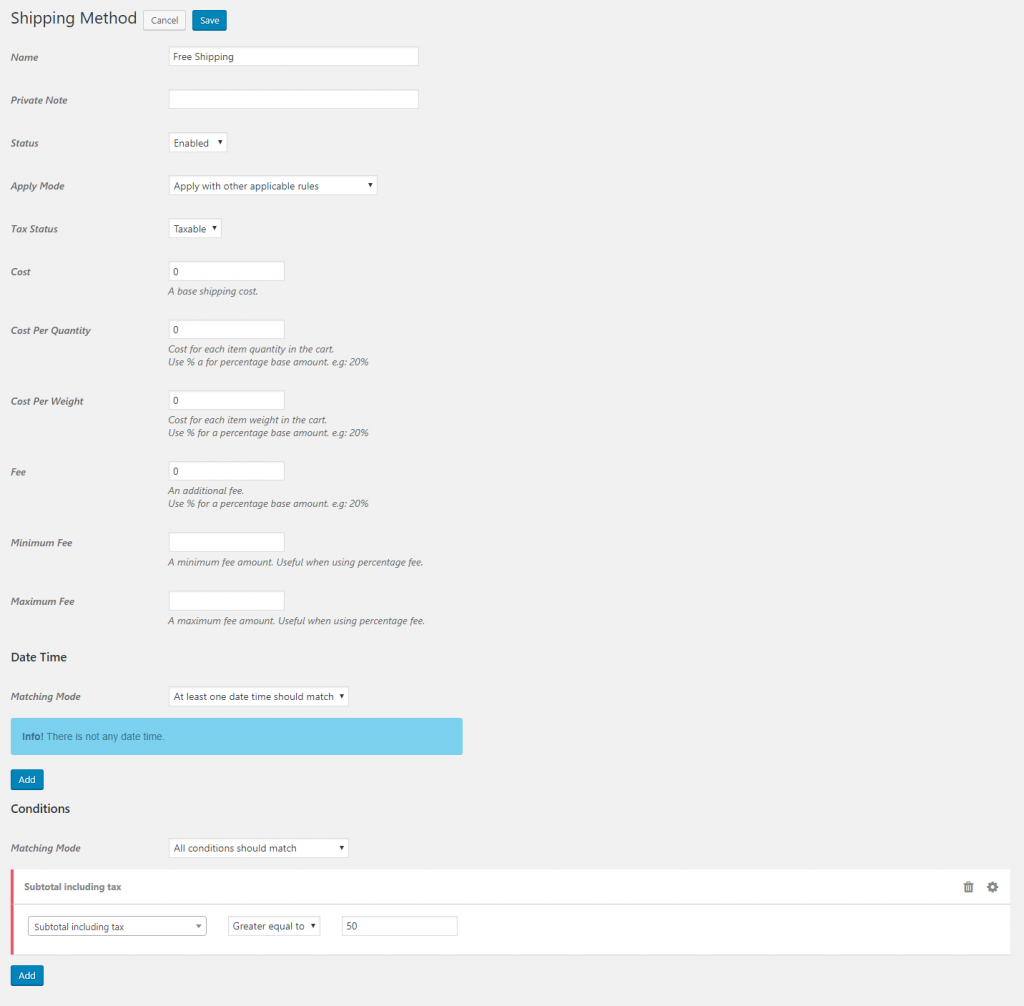Image resolution: width=1024 pixels, height=1006 pixels.
Task: Focus the Fee input field
Action: 227,471
